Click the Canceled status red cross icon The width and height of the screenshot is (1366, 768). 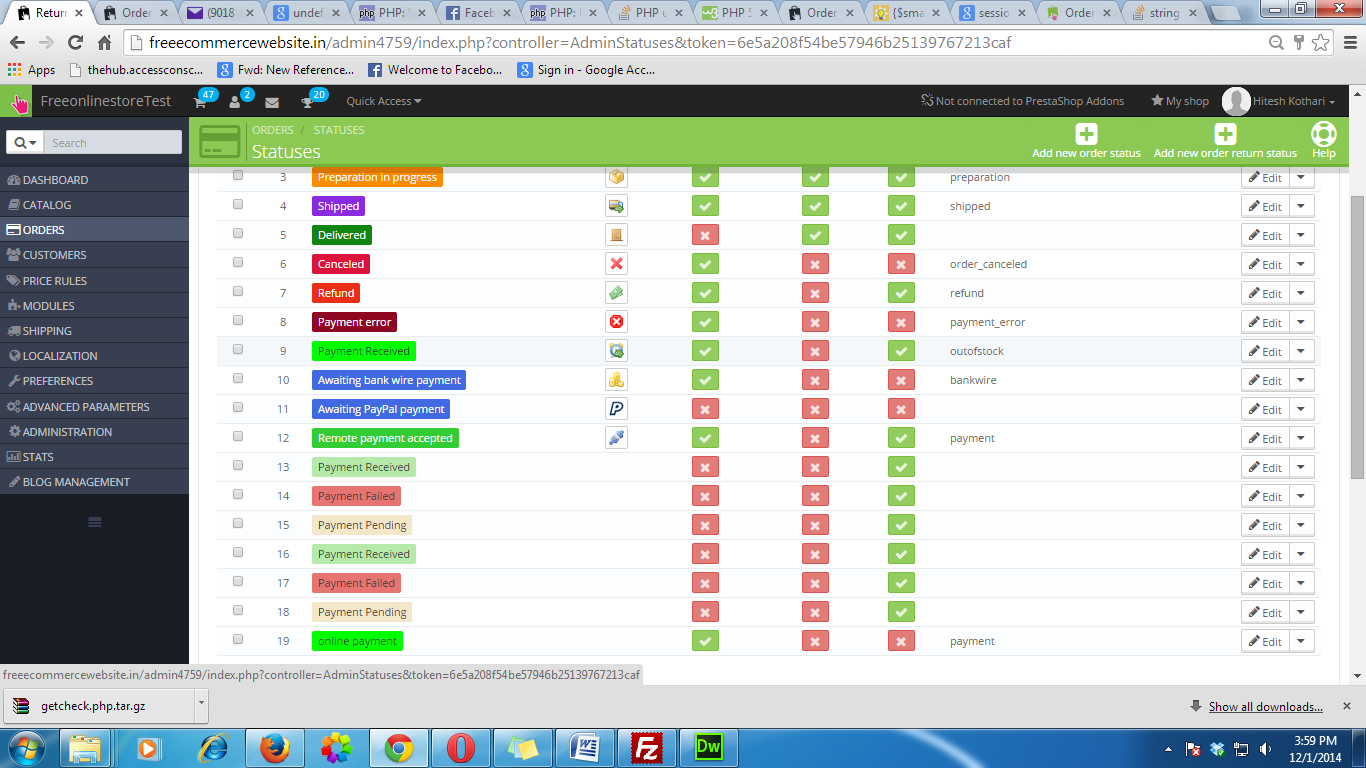616,264
